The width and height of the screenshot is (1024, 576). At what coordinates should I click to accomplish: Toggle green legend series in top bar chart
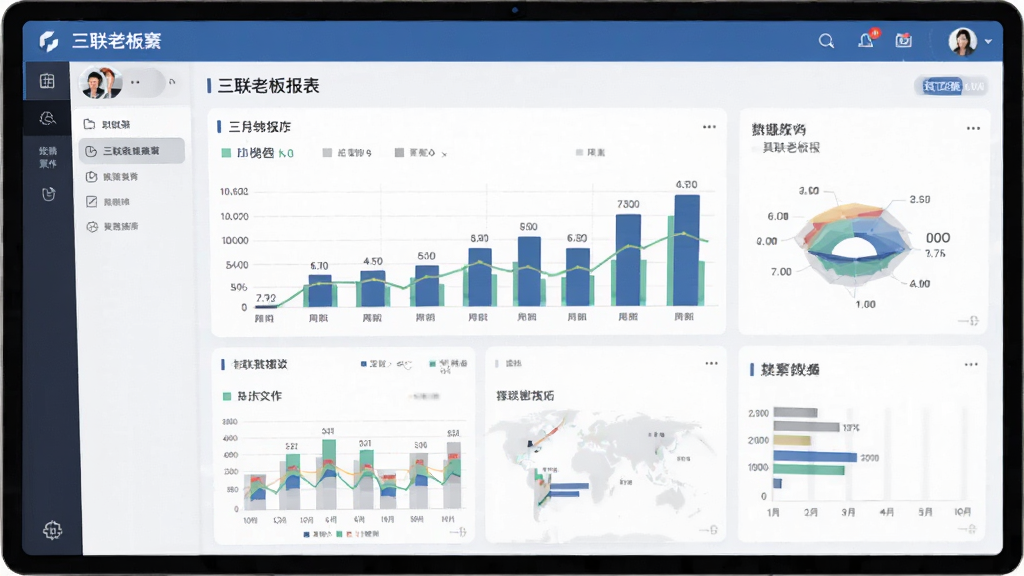[x=258, y=153]
